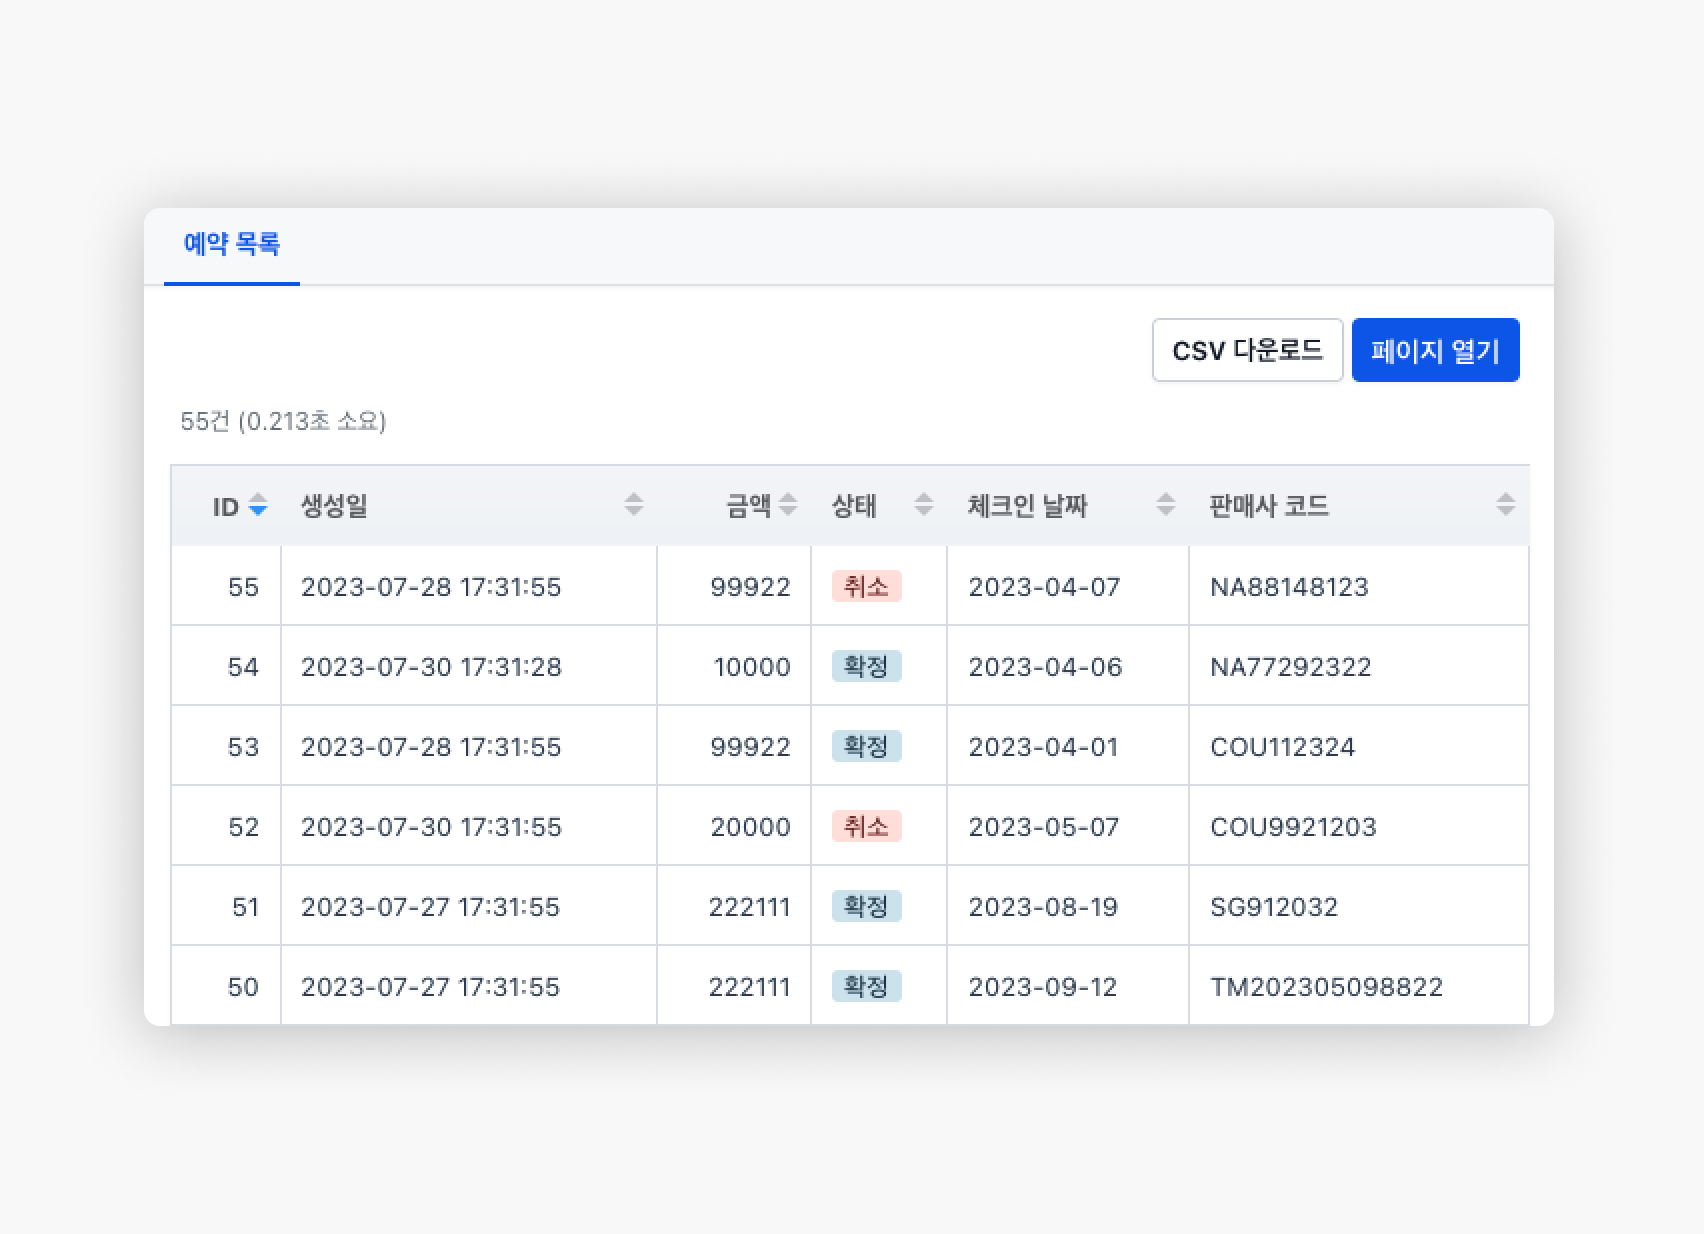Sort by 판매사 코드 column arrows

(1506, 505)
